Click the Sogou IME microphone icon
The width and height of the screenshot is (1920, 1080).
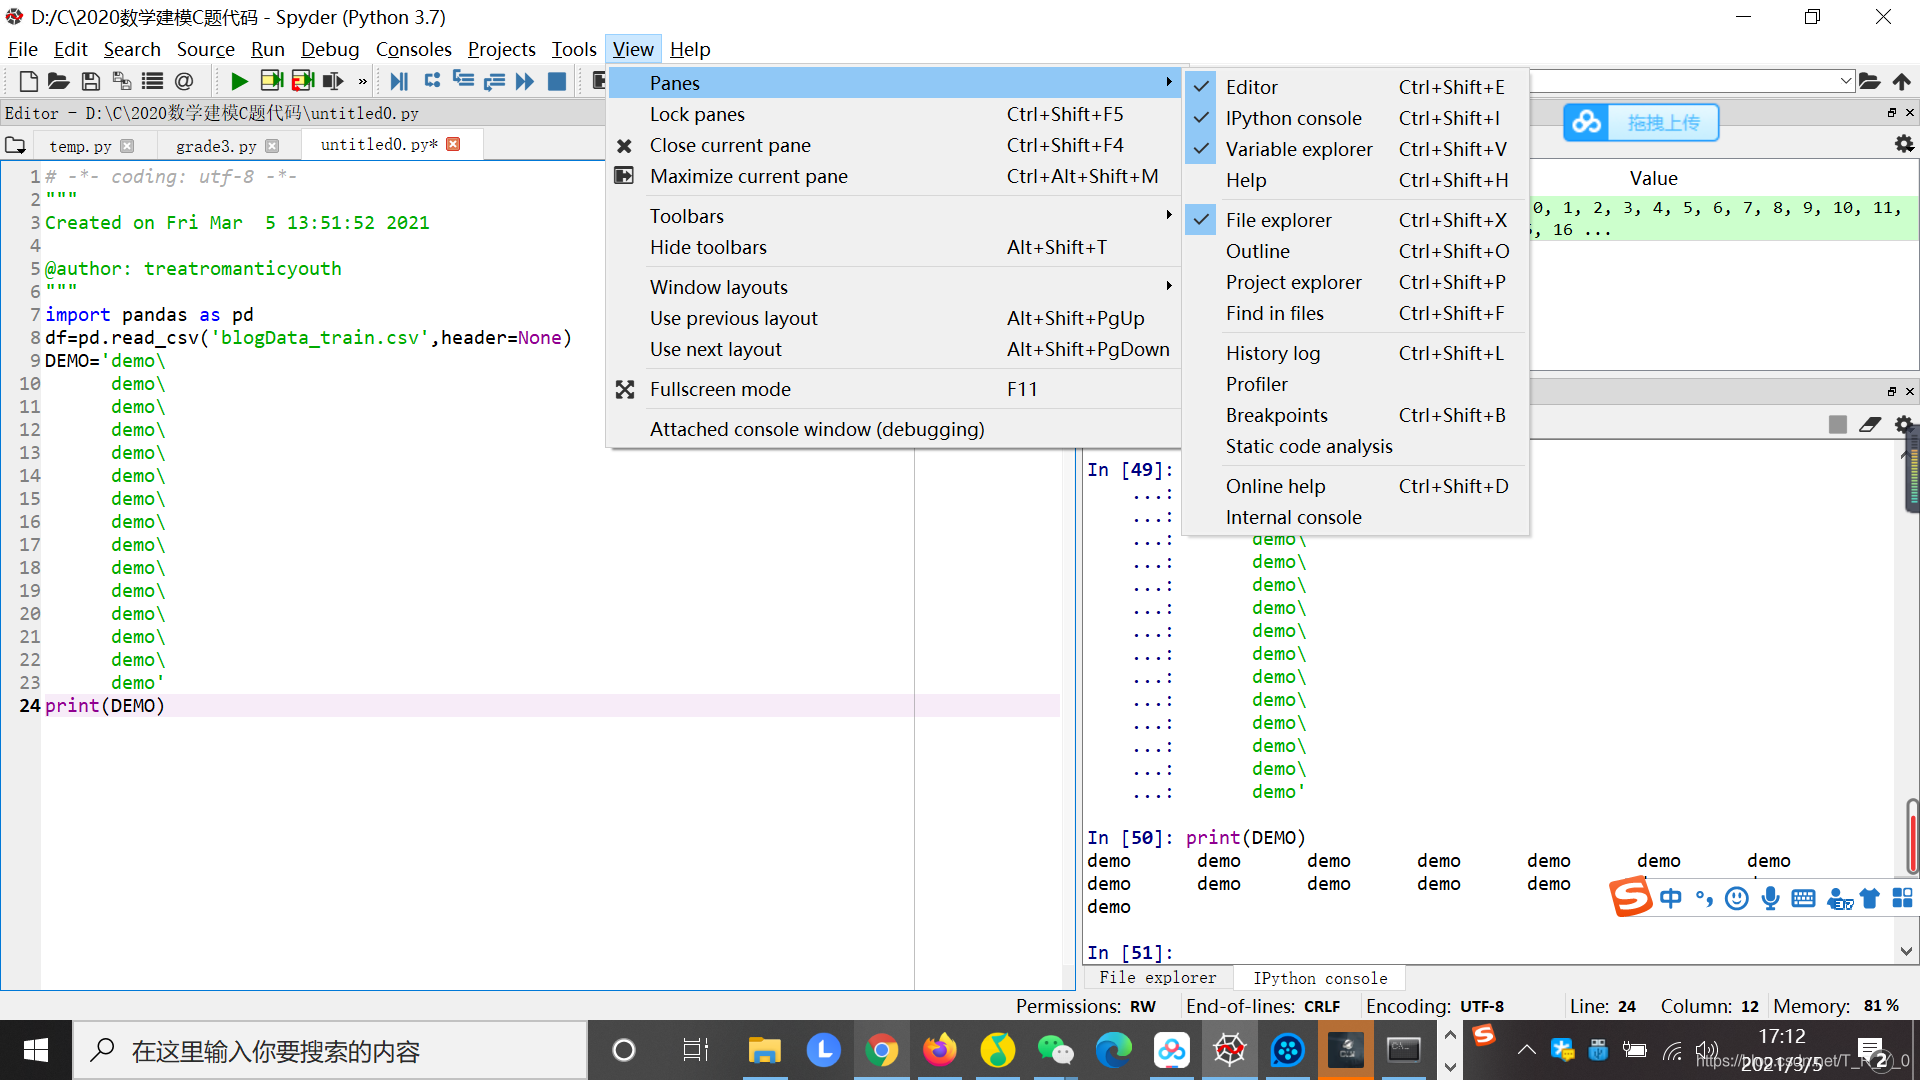point(1770,898)
